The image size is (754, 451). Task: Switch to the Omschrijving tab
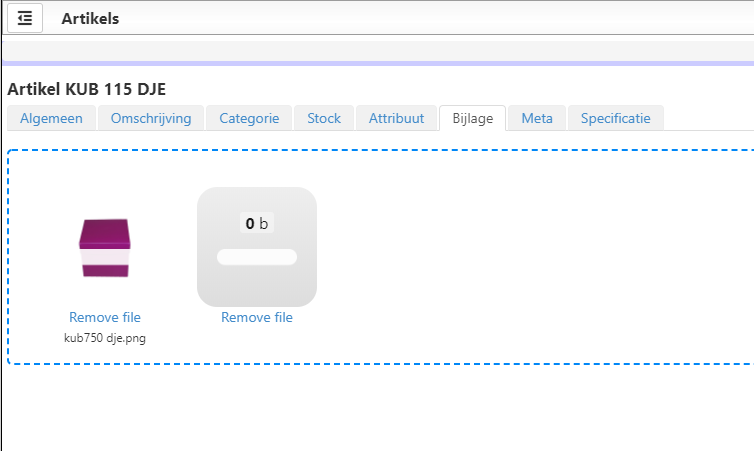tap(151, 118)
